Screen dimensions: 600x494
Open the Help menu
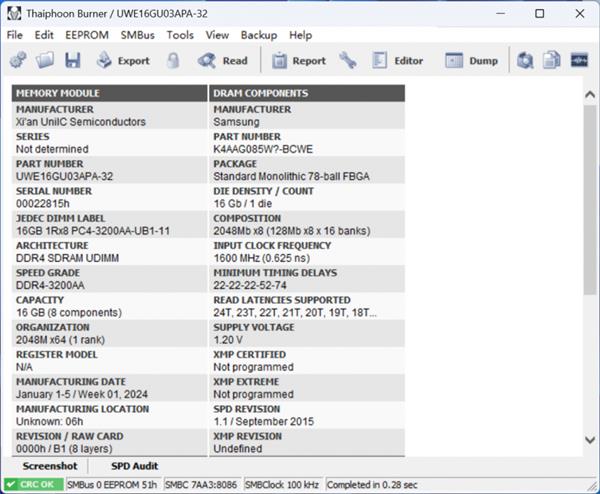click(300, 35)
